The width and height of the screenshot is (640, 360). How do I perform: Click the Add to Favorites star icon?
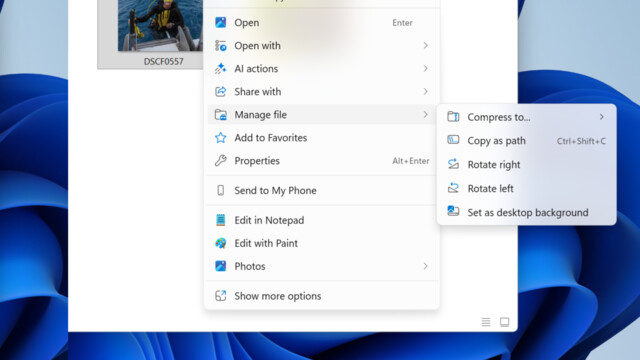click(220, 138)
